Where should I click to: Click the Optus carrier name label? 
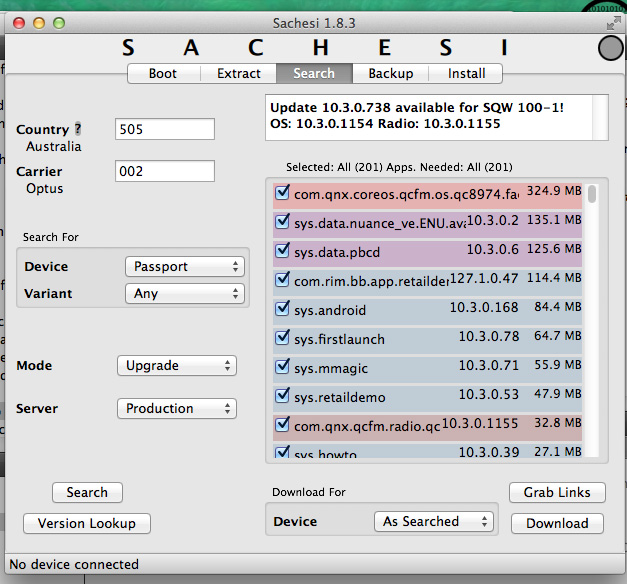click(44, 188)
